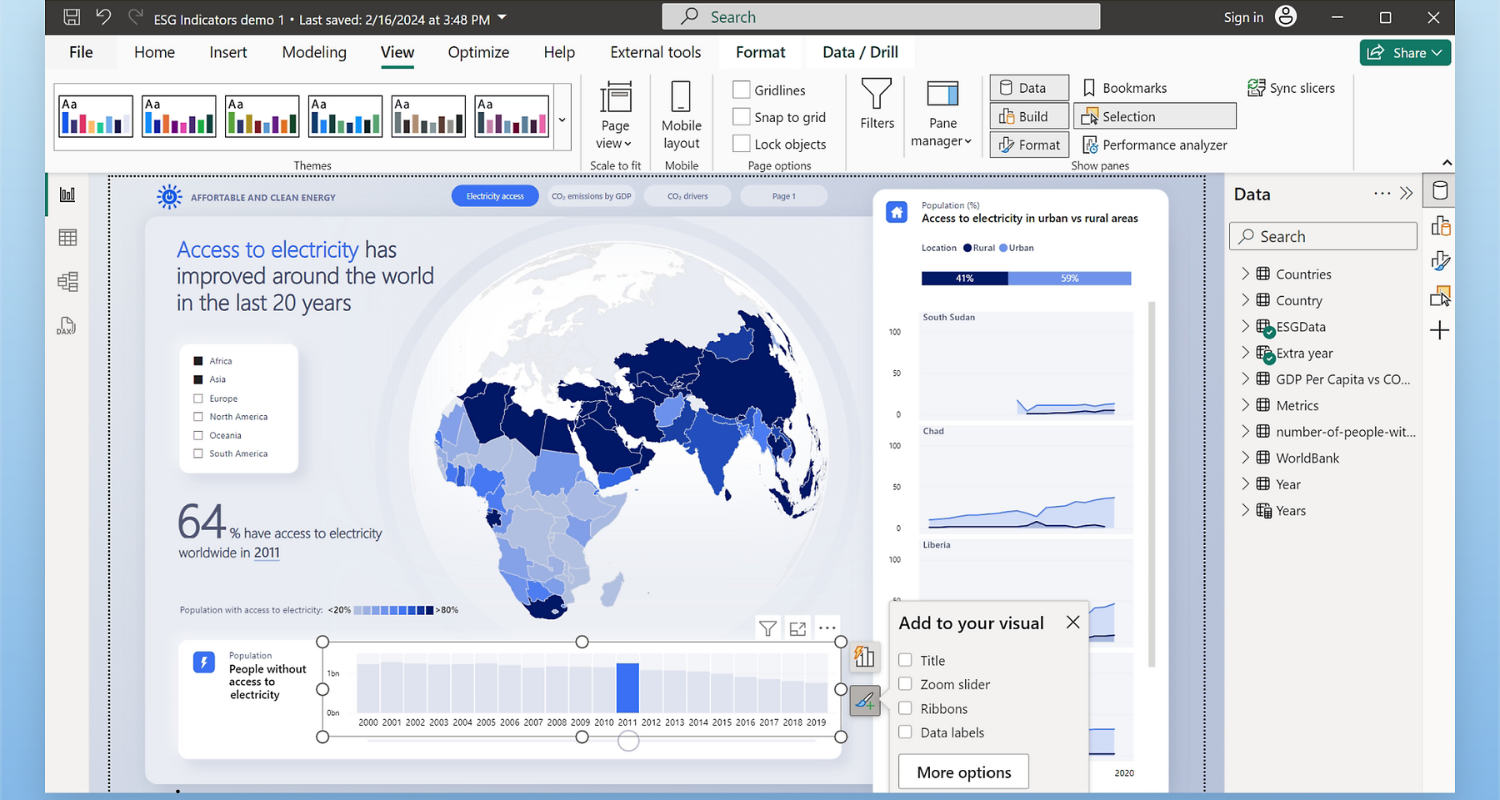Open the Filters pane
Image resolution: width=1500 pixels, height=800 pixels.
point(877,105)
